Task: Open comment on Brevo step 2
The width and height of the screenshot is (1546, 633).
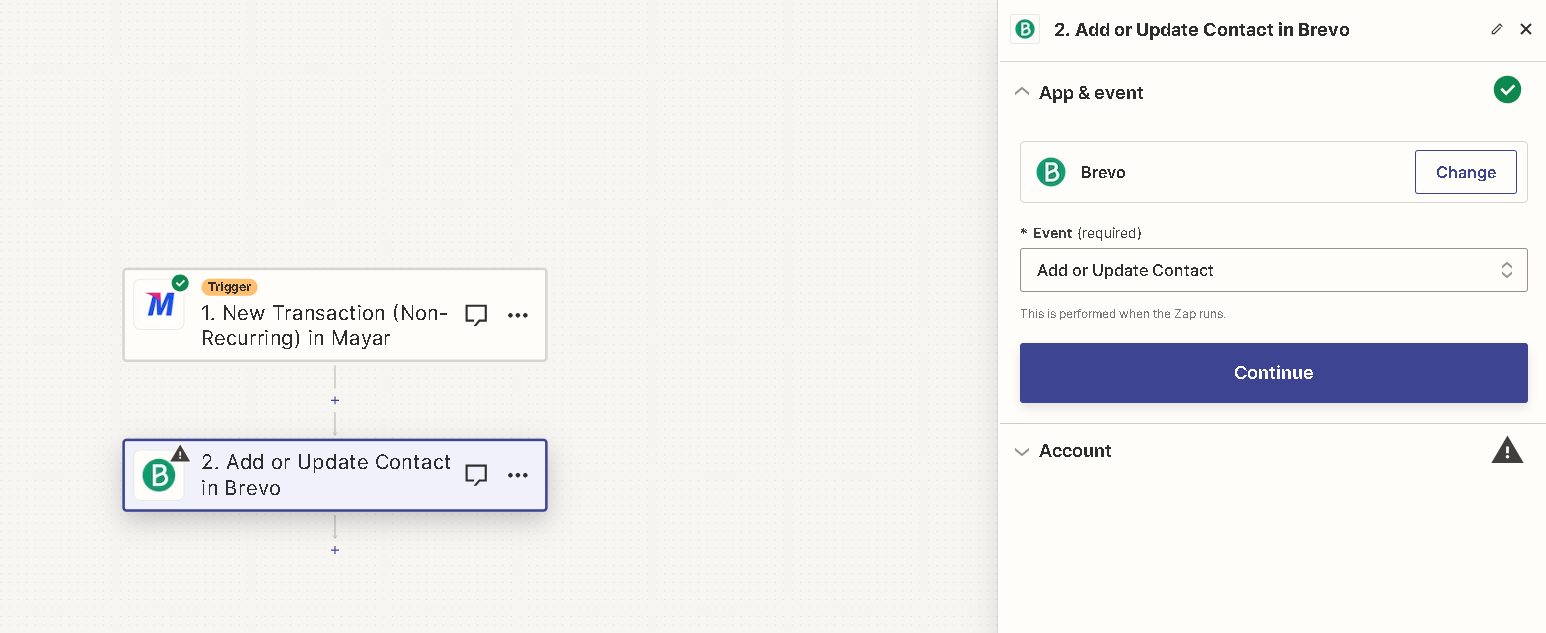Action: pyautogui.click(x=477, y=475)
